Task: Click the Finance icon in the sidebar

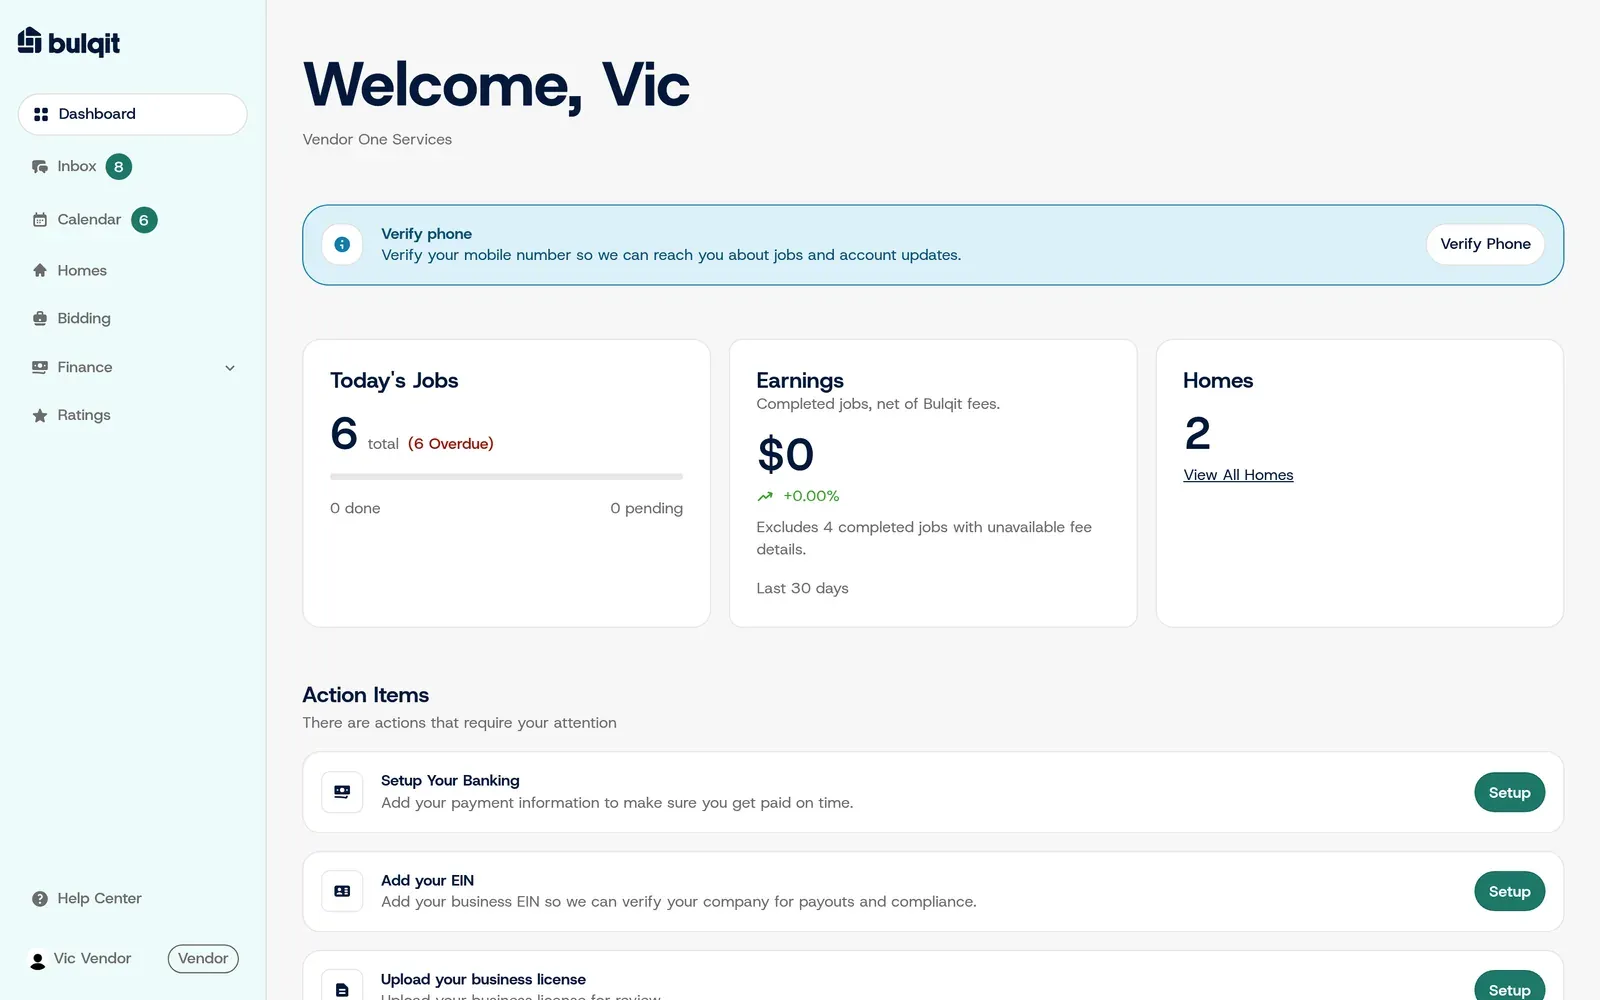Action: [40, 368]
